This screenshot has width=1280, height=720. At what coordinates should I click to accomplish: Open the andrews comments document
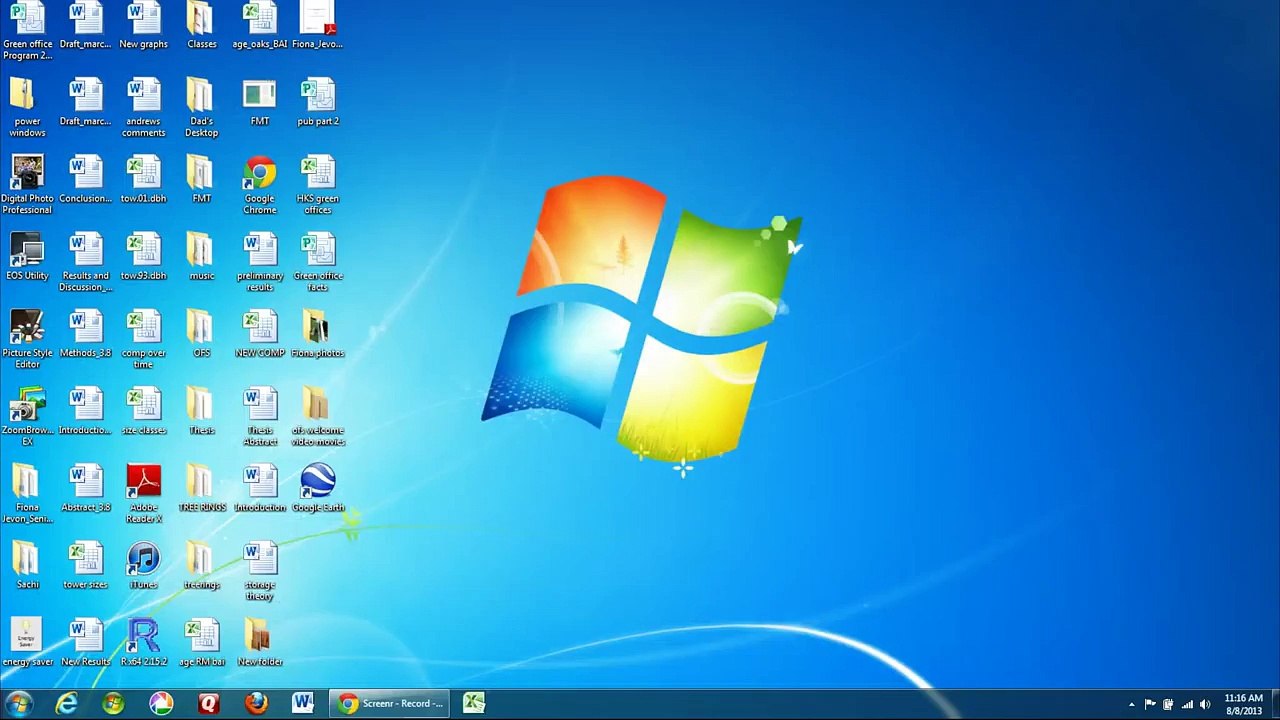143,108
